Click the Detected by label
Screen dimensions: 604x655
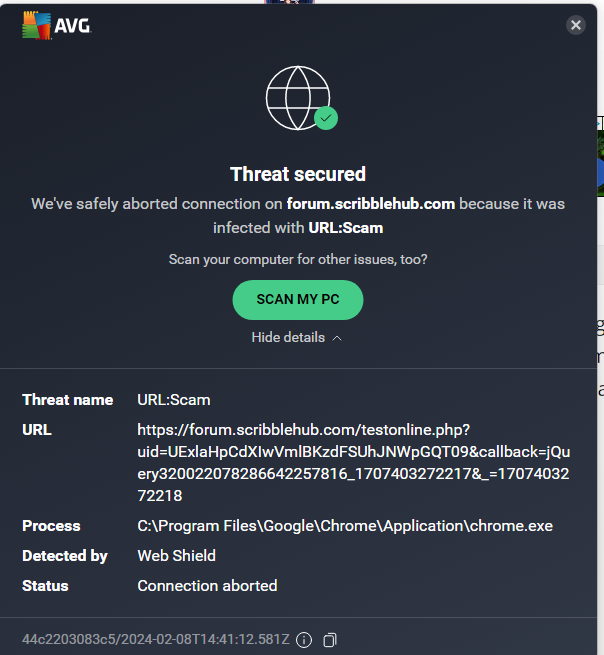(65, 556)
